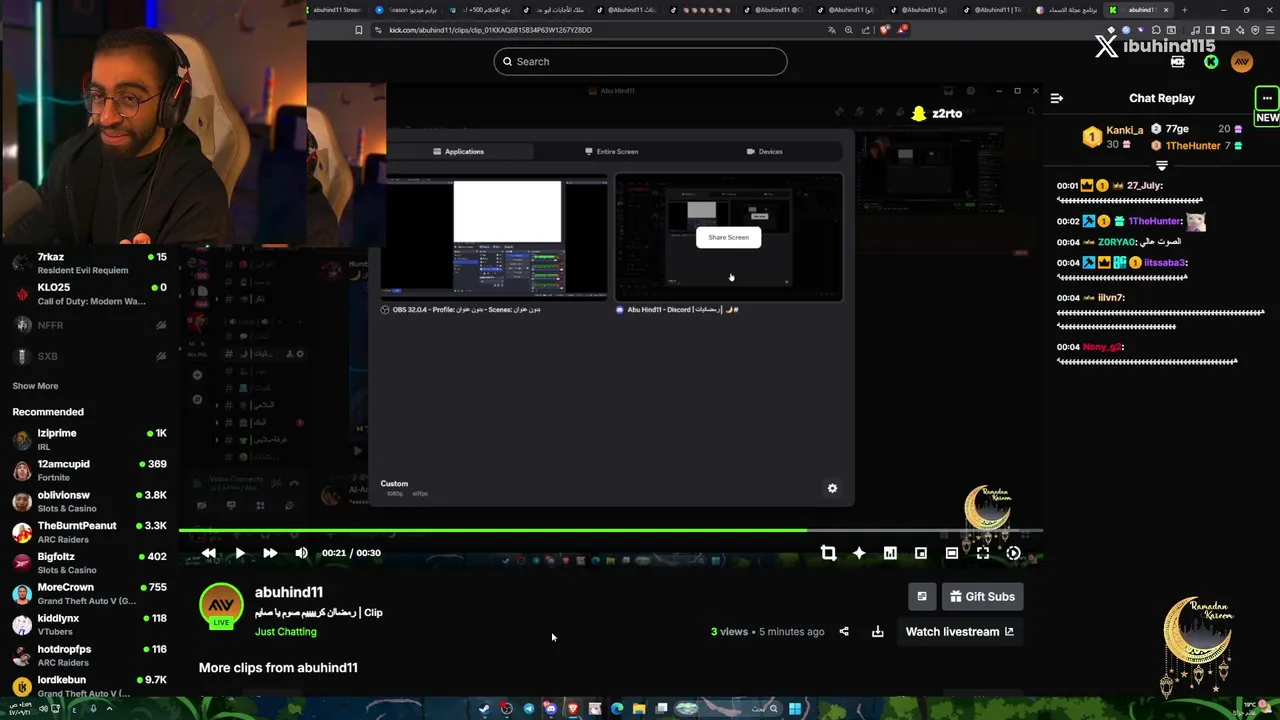
Task: Open the KLO25 channel in the sidebar
Action: [x=90, y=294]
